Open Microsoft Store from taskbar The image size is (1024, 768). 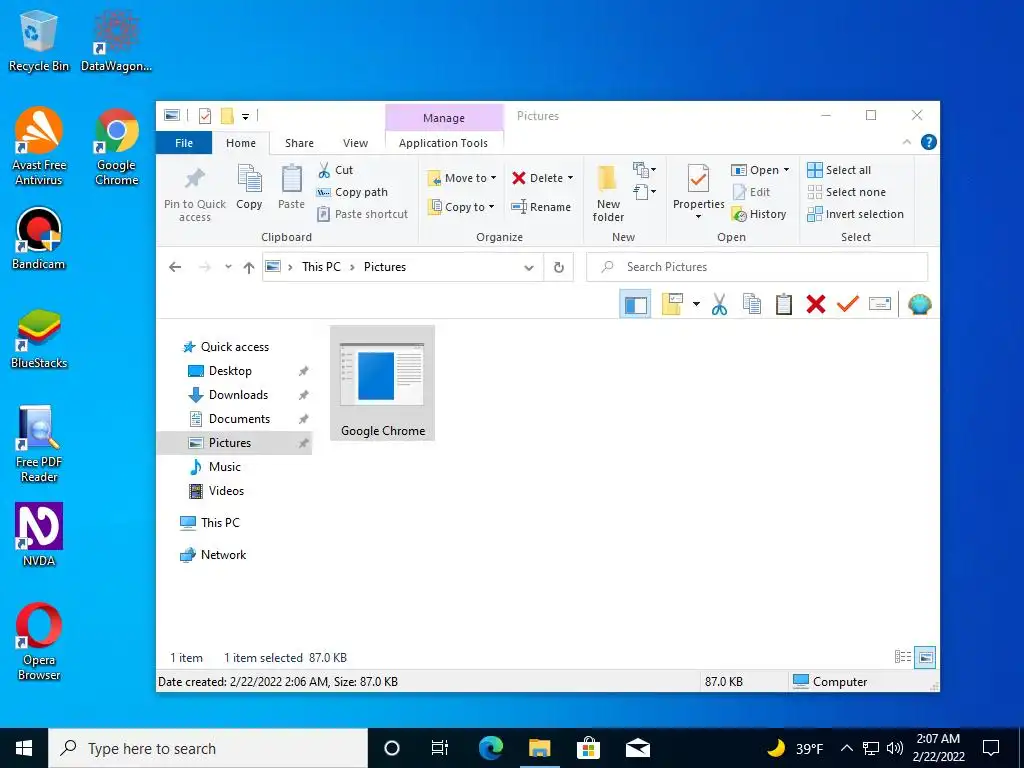pyautogui.click(x=588, y=748)
